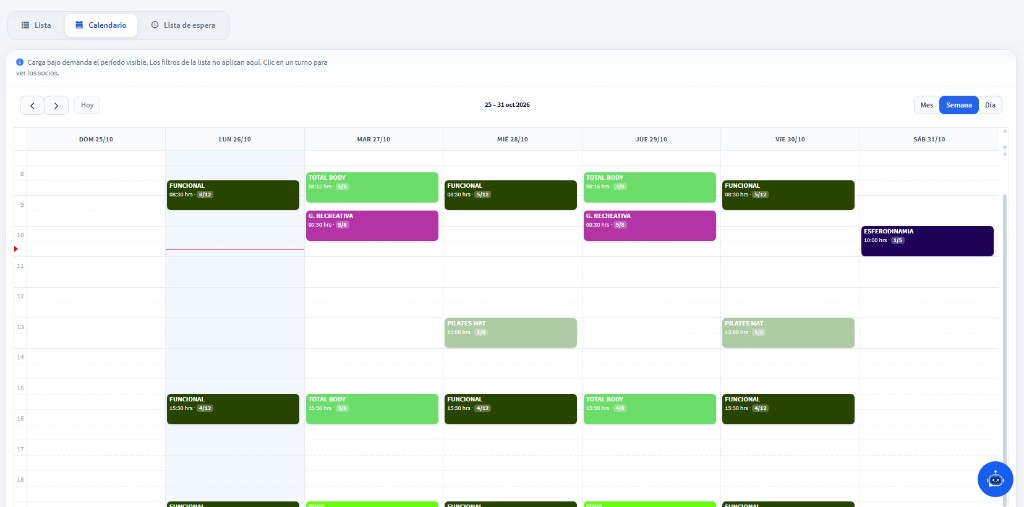Select the Calendario tab
1024x507 pixels.
tap(101, 25)
